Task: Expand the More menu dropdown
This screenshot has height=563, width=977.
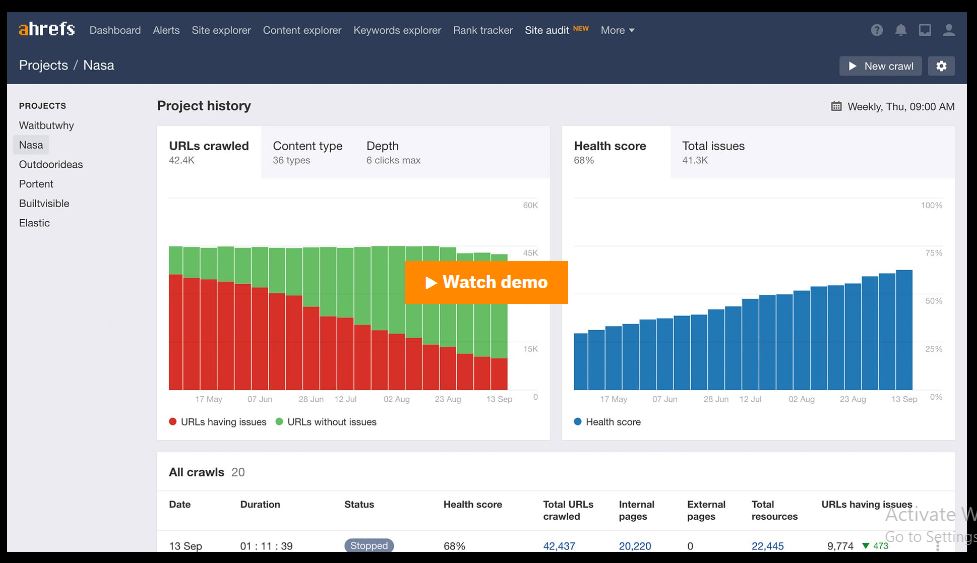Action: (x=617, y=30)
